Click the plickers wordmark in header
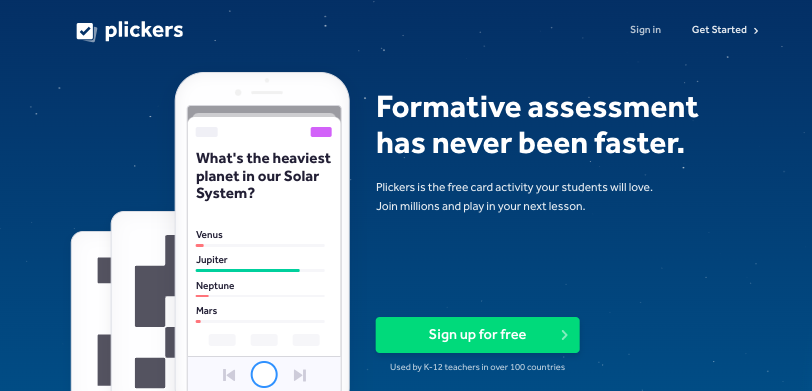This screenshot has width=812, height=391. [x=144, y=31]
